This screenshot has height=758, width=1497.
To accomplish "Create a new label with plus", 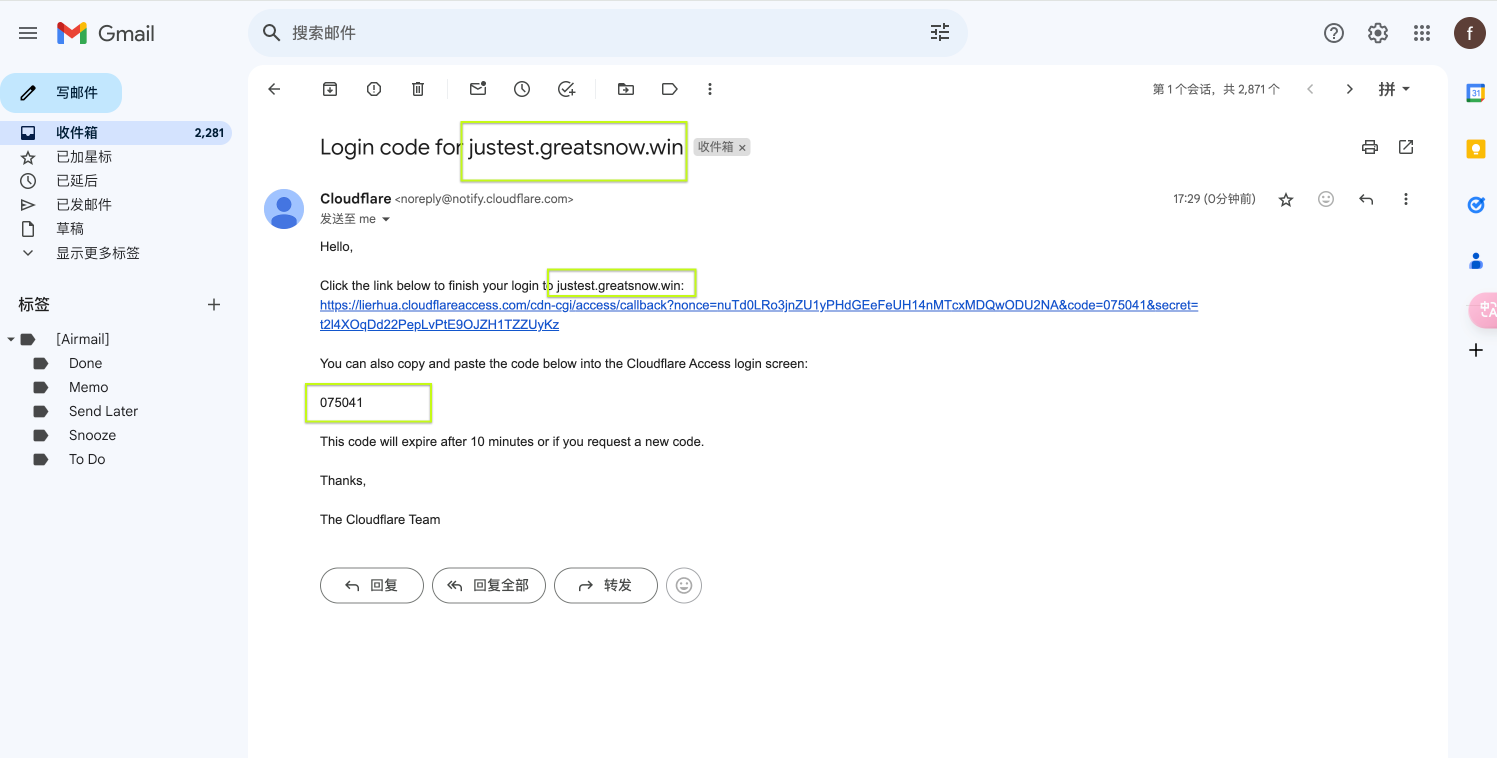I will pos(213,304).
